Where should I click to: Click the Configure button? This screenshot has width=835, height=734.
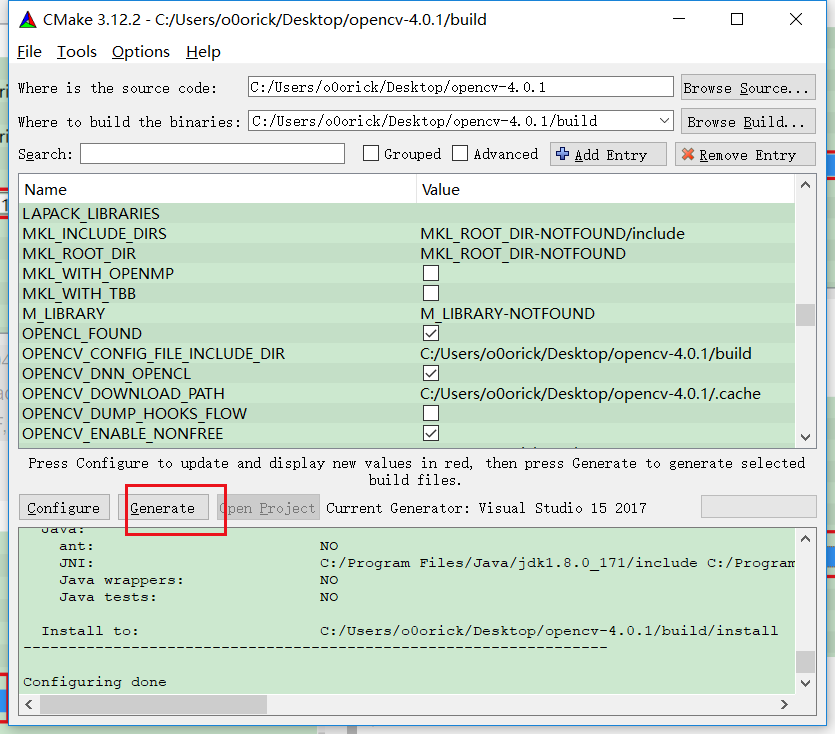click(x=64, y=508)
